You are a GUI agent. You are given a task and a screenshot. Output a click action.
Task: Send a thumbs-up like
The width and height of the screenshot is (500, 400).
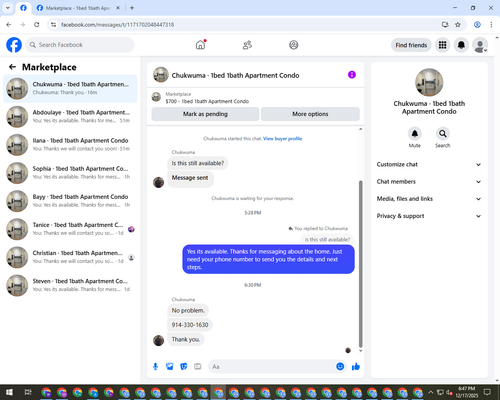356,367
